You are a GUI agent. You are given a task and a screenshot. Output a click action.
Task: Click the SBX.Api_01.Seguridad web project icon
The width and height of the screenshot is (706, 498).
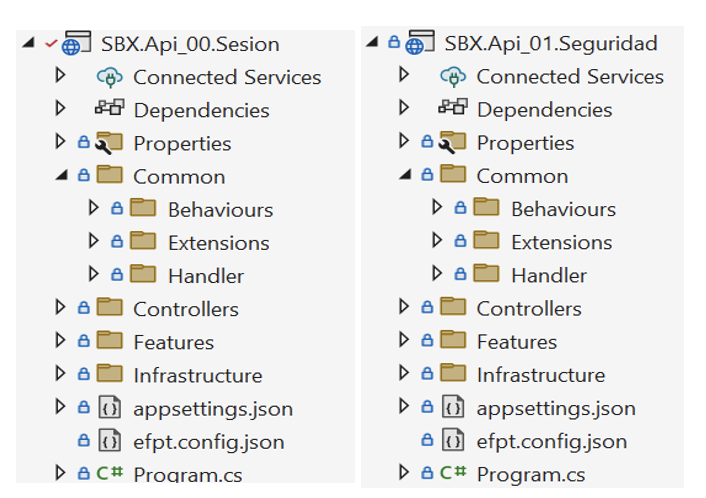point(420,42)
